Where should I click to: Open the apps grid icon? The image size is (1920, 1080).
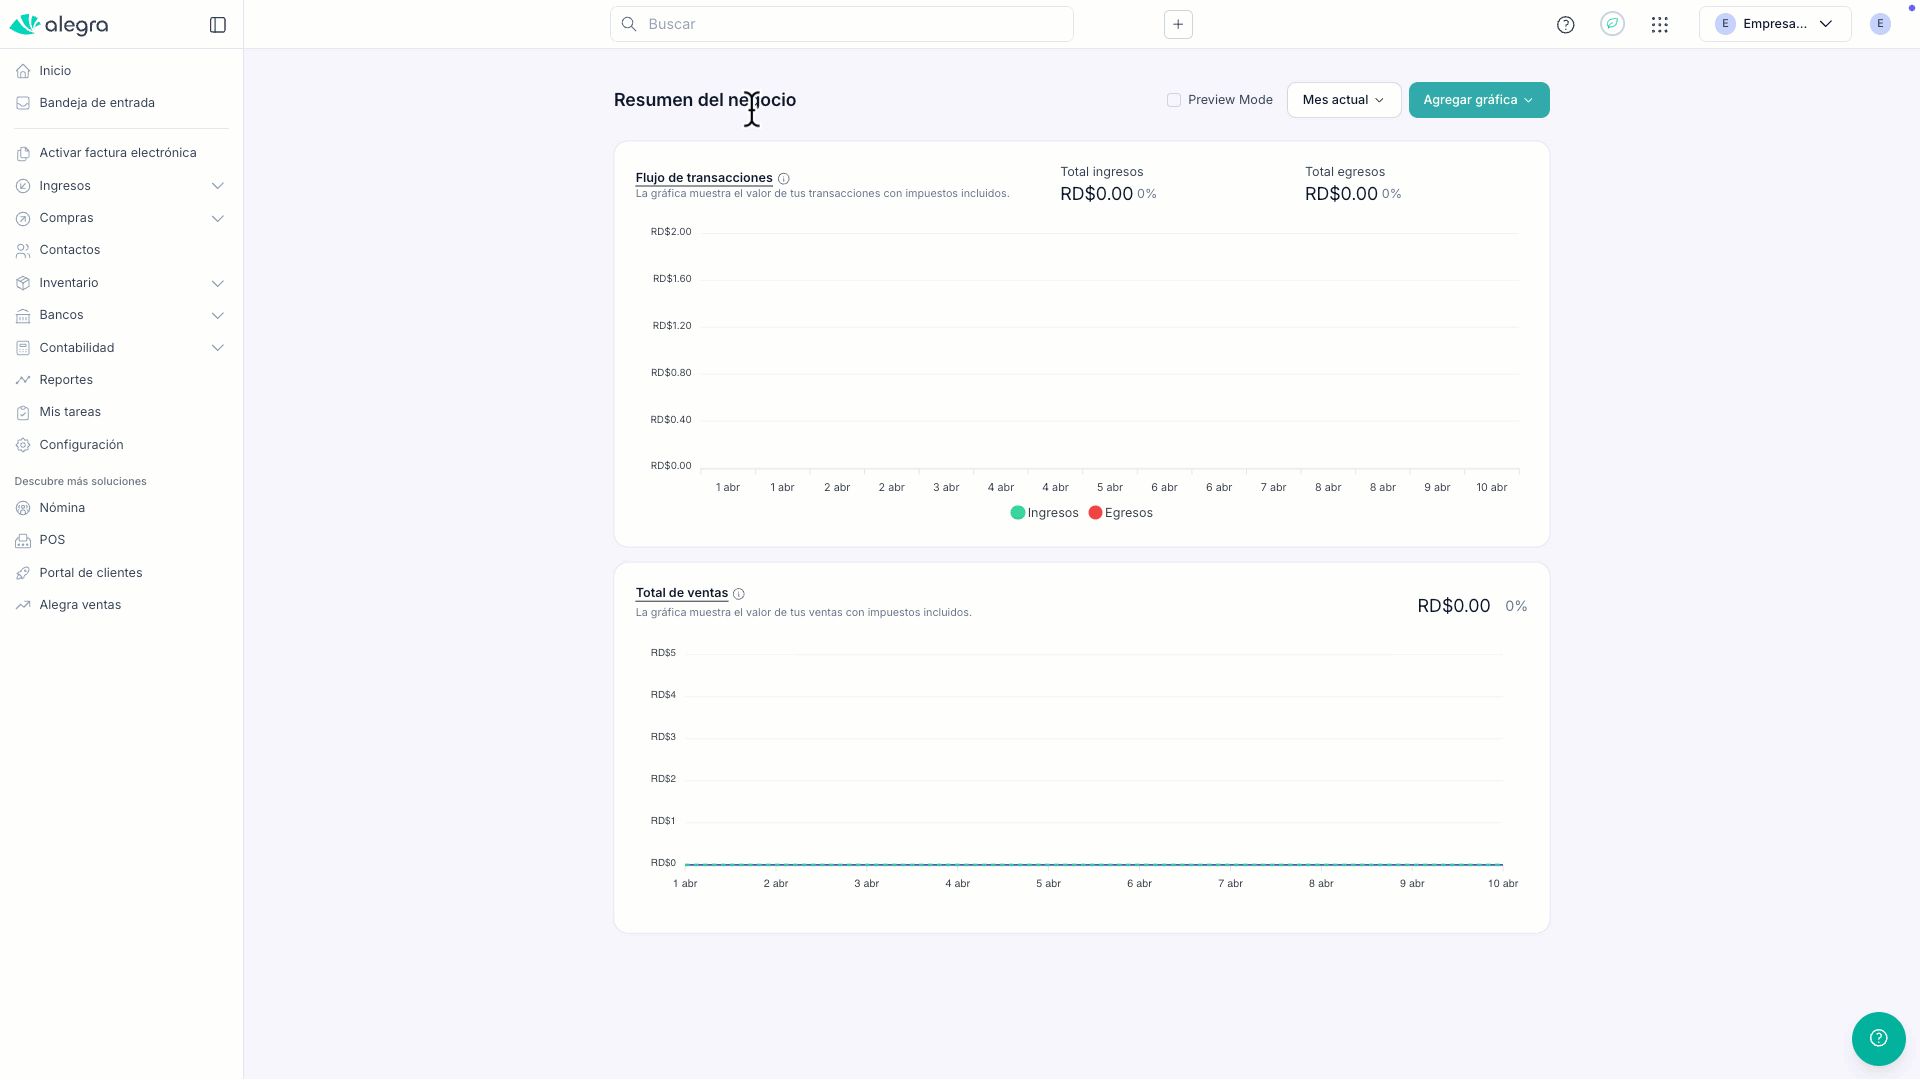point(1659,25)
